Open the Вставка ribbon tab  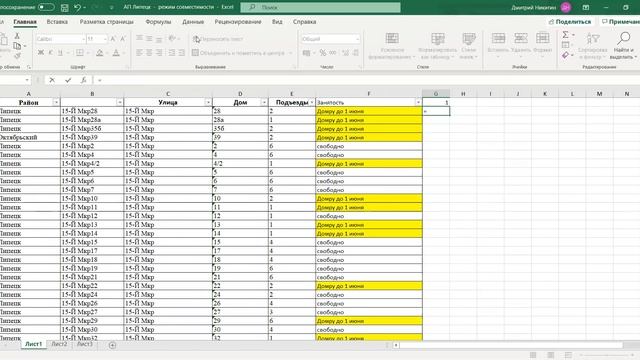[57, 22]
